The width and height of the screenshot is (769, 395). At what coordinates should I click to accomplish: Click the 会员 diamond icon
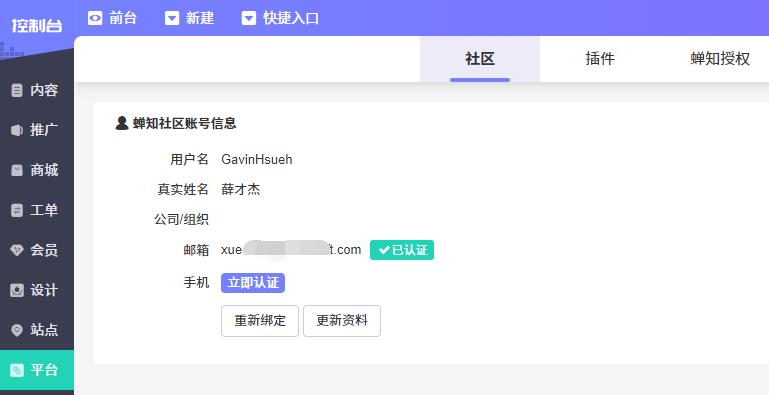(17, 250)
